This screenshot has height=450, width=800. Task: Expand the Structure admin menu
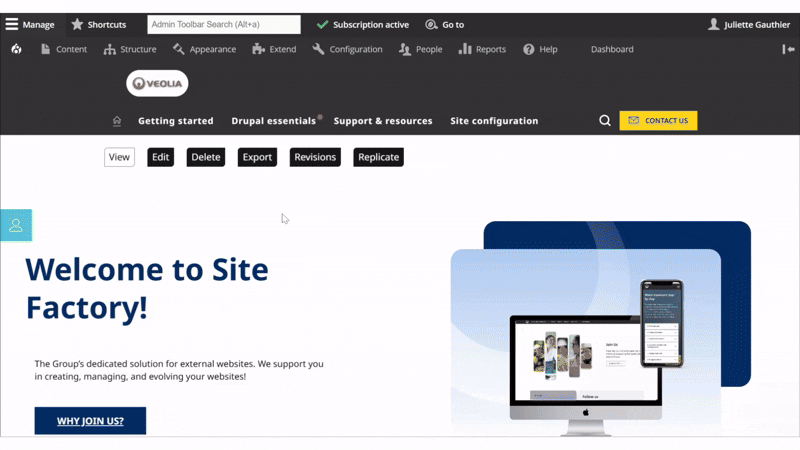pyautogui.click(x=130, y=49)
